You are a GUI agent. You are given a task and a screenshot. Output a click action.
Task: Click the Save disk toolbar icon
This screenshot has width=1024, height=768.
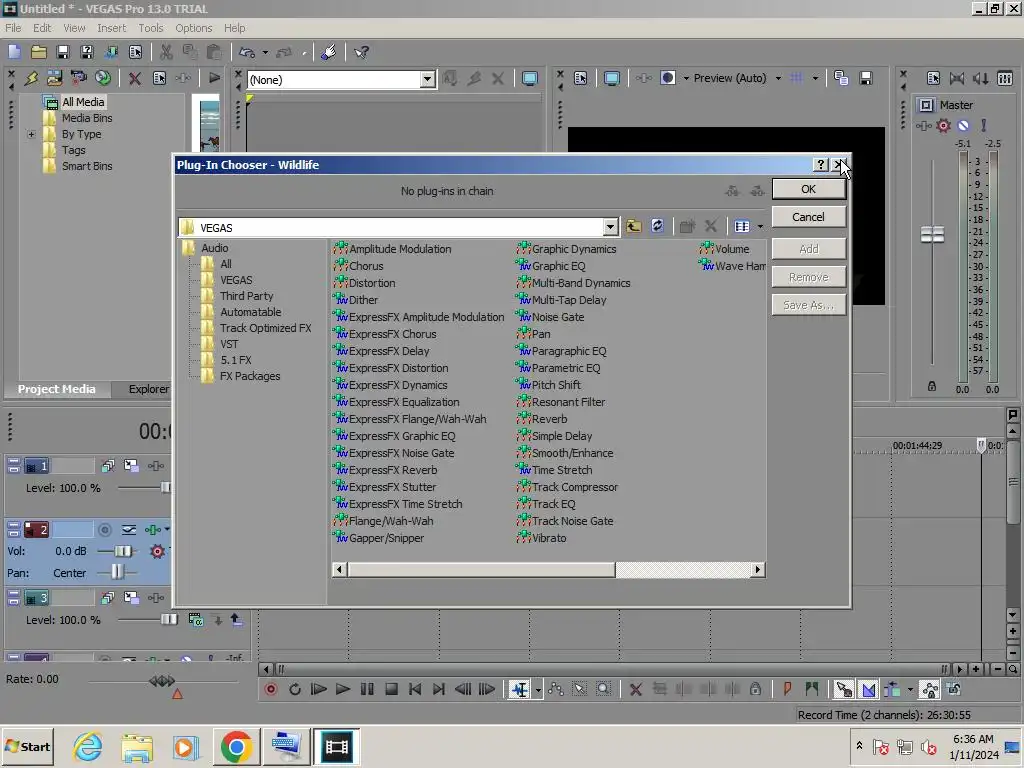[x=63, y=52]
